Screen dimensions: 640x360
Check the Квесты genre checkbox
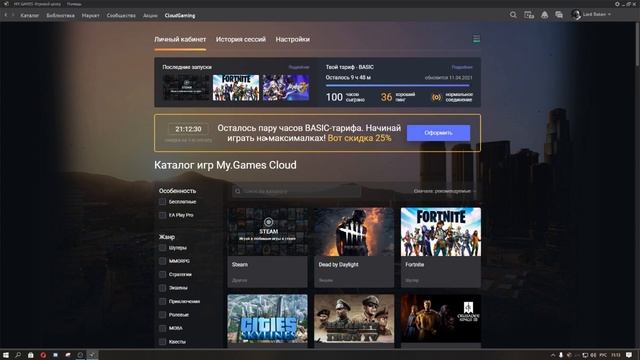click(162, 342)
